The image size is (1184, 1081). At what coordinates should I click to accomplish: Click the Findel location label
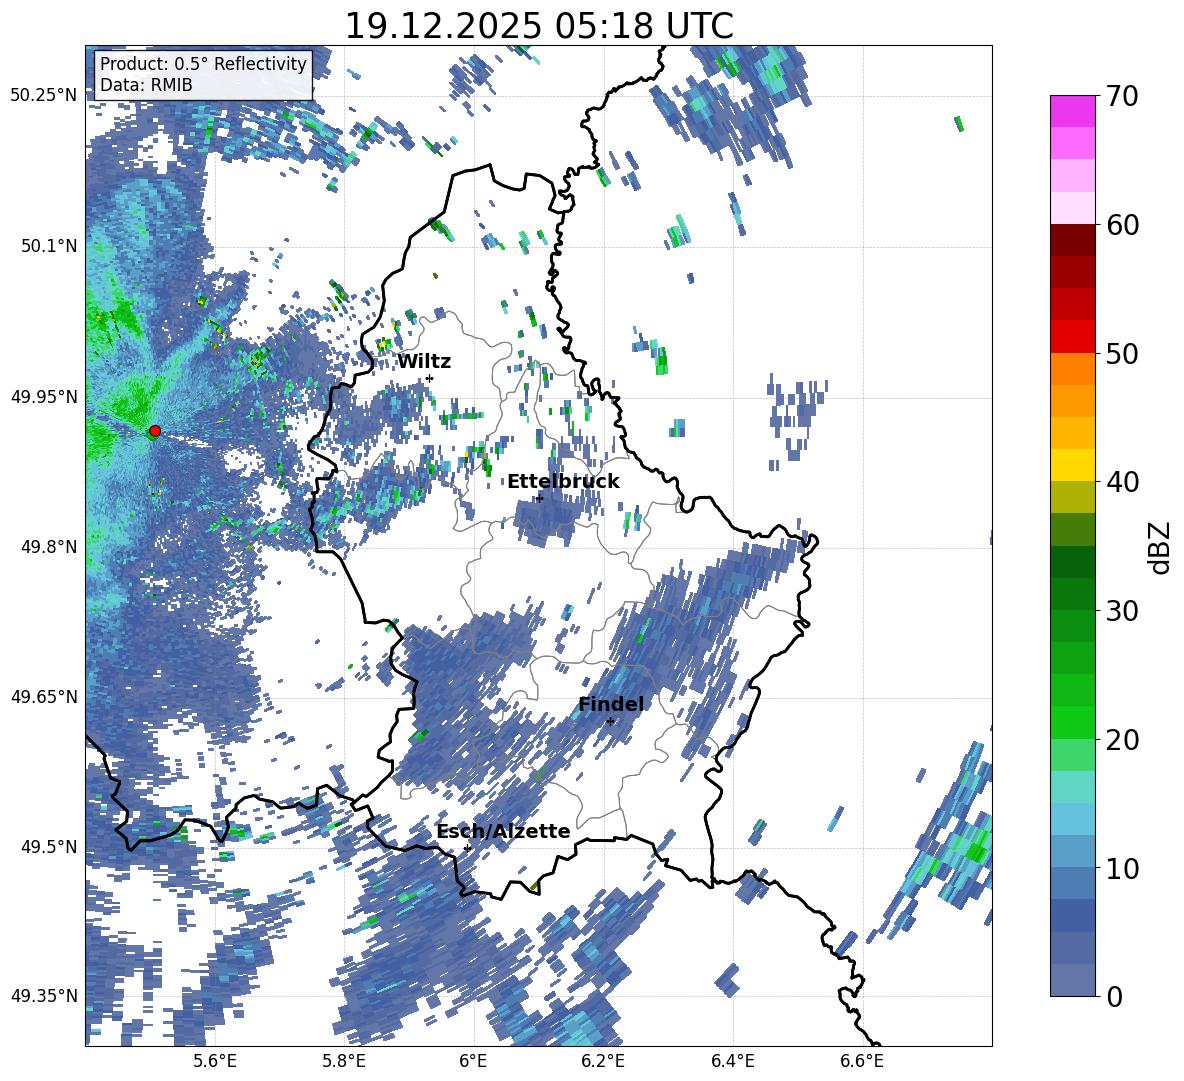(x=611, y=704)
